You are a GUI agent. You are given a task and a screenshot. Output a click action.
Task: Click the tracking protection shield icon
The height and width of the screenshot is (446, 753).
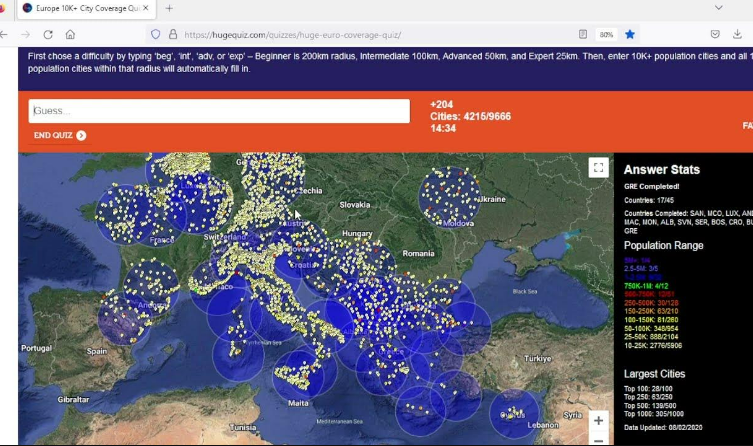(x=156, y=35)
